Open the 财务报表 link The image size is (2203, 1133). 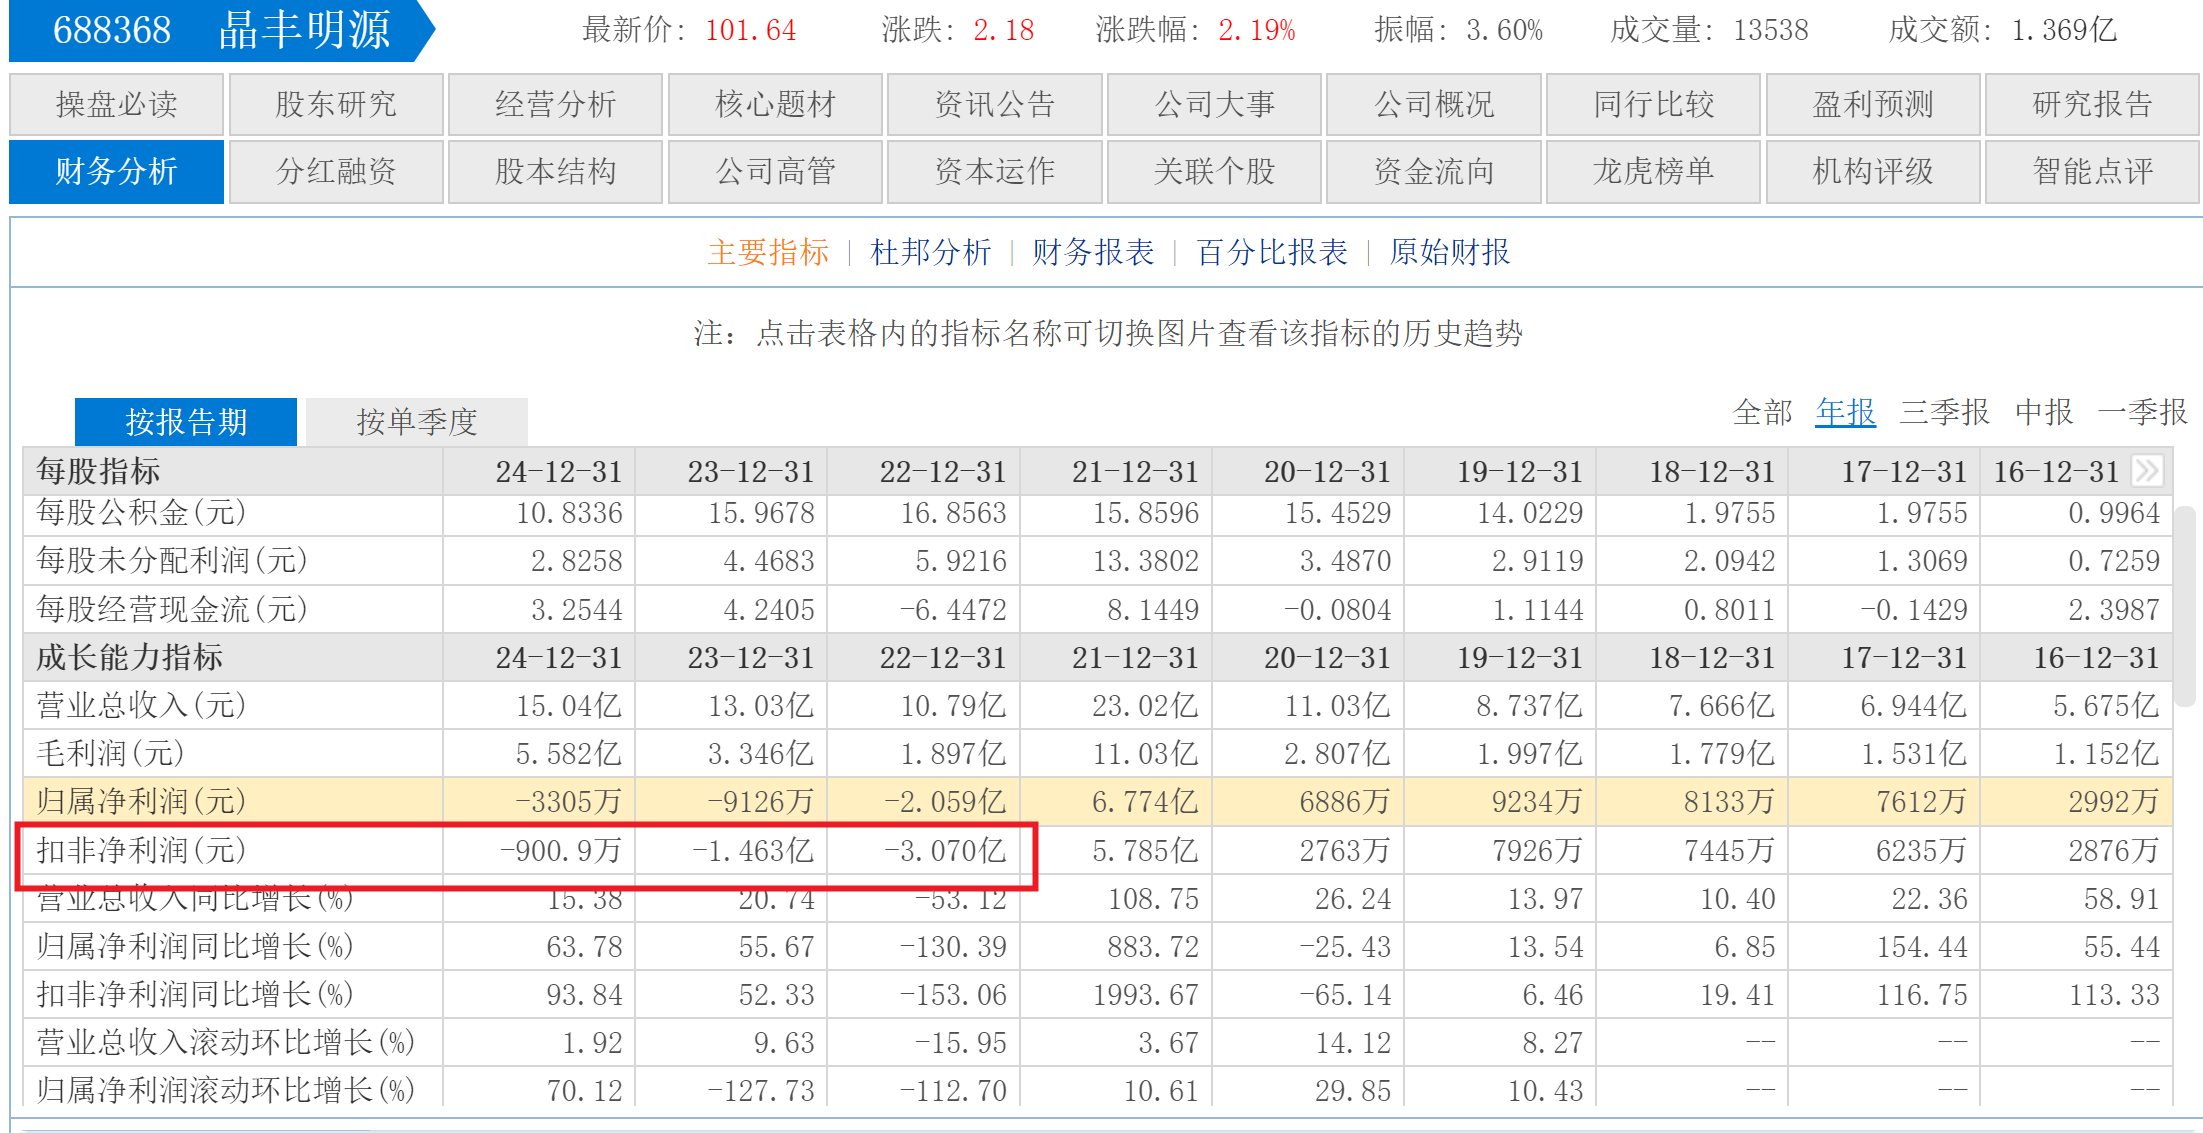[x=1093, y=252]
